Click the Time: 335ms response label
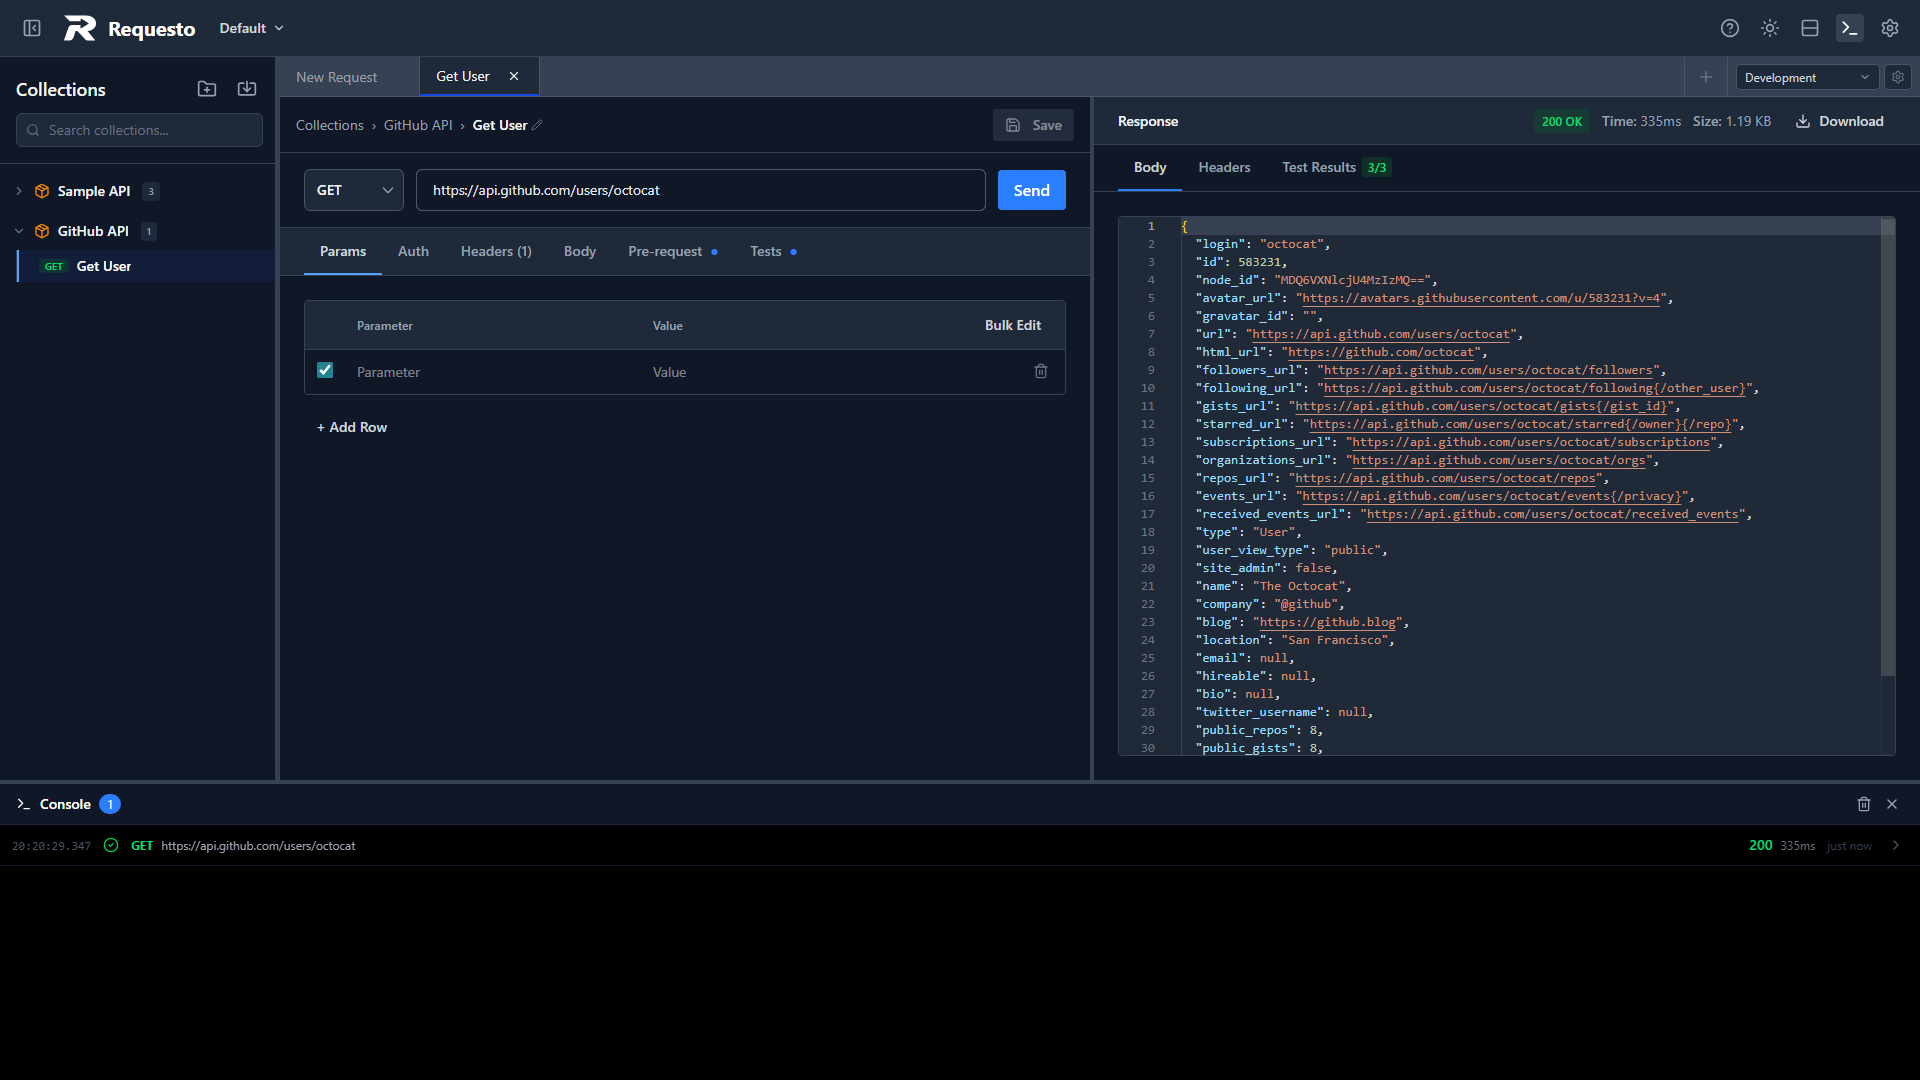Image resolution: width=1920 pixels, height=1080 pixels. point(1641,121)
